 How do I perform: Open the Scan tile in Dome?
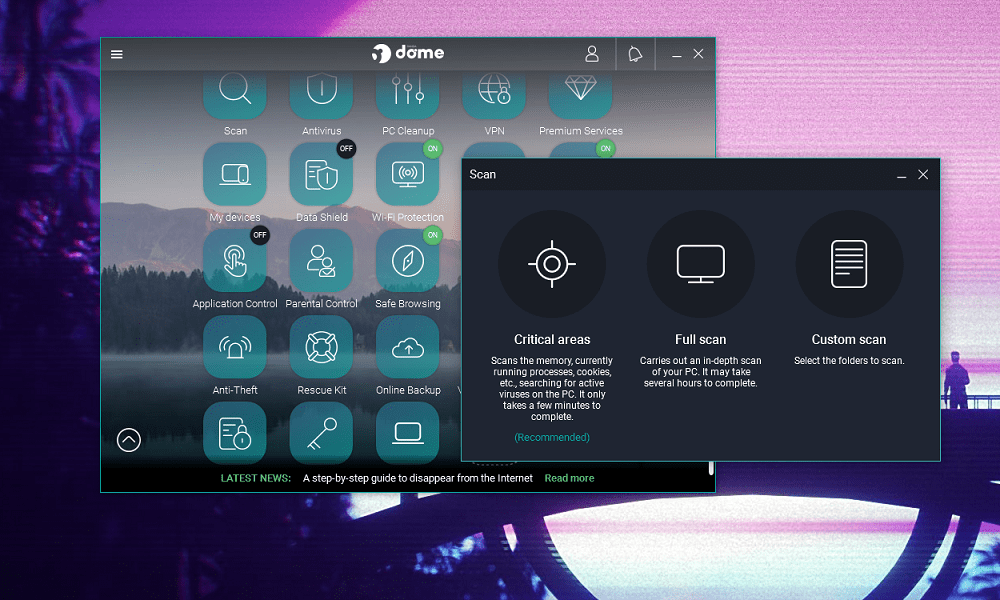(235, 96)
